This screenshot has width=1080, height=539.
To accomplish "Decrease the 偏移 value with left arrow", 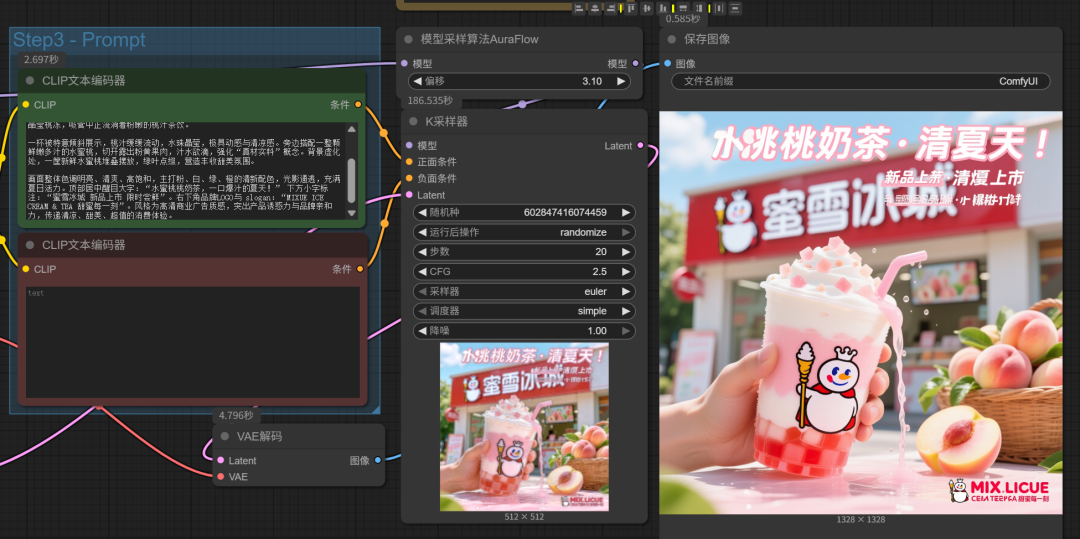I will (x=418, y=81).
